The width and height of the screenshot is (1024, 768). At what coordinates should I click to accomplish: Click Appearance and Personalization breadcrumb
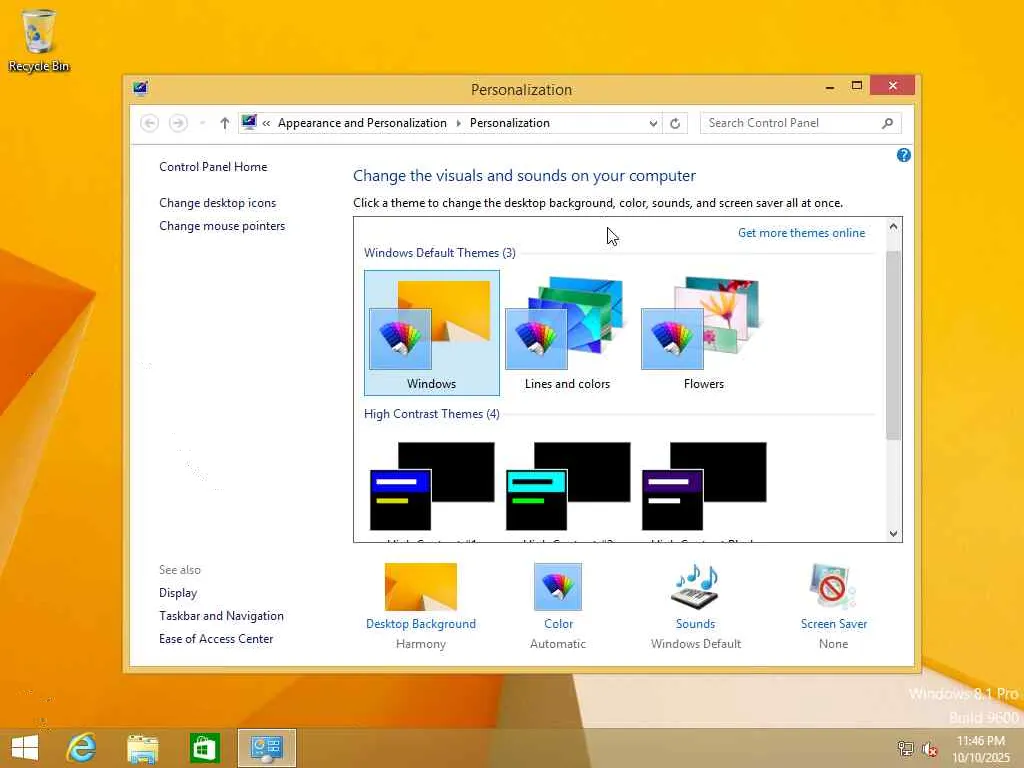tap(362, 123)
